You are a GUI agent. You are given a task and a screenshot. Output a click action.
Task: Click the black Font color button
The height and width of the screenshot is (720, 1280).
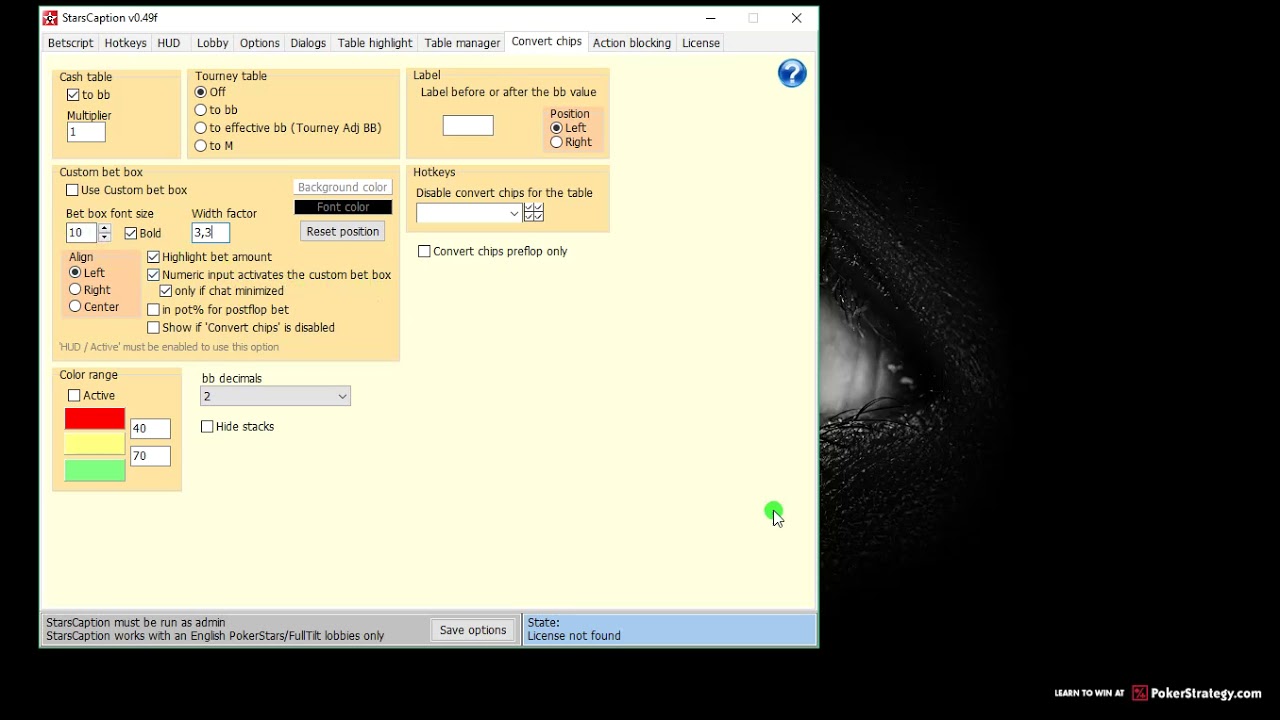(x=343, y=207)
